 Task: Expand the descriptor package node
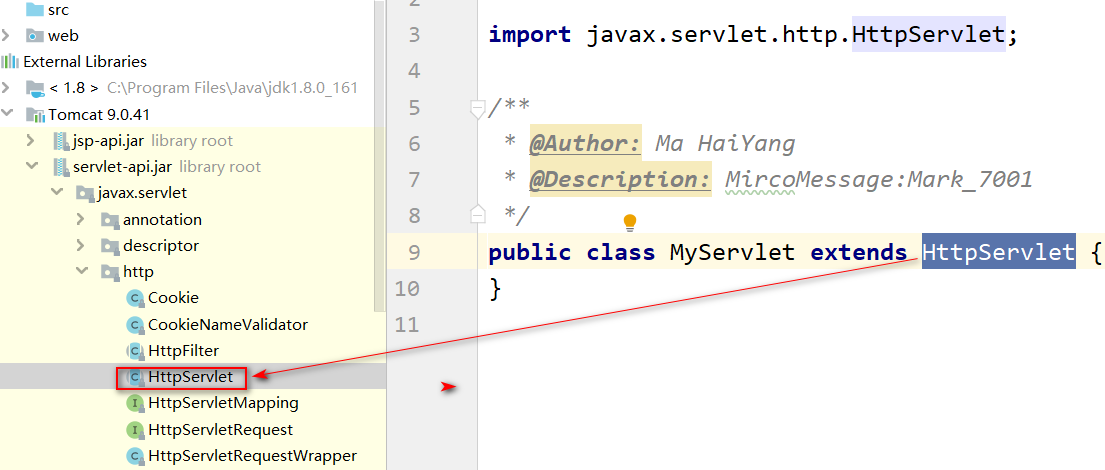tap(82, 246)
